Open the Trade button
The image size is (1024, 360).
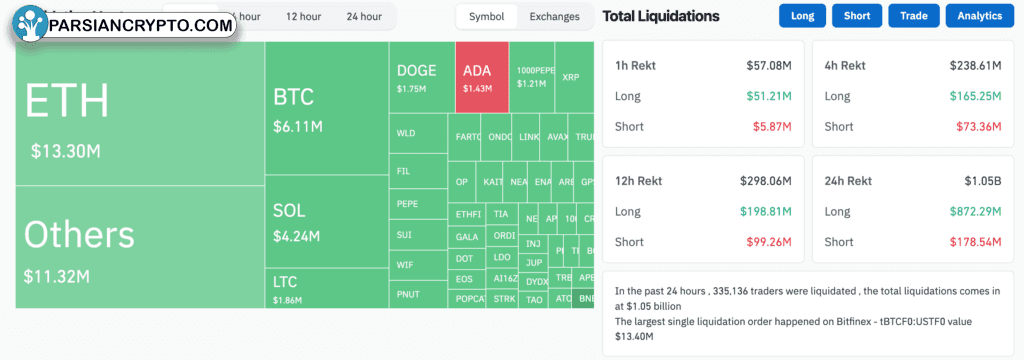[914, 16]
